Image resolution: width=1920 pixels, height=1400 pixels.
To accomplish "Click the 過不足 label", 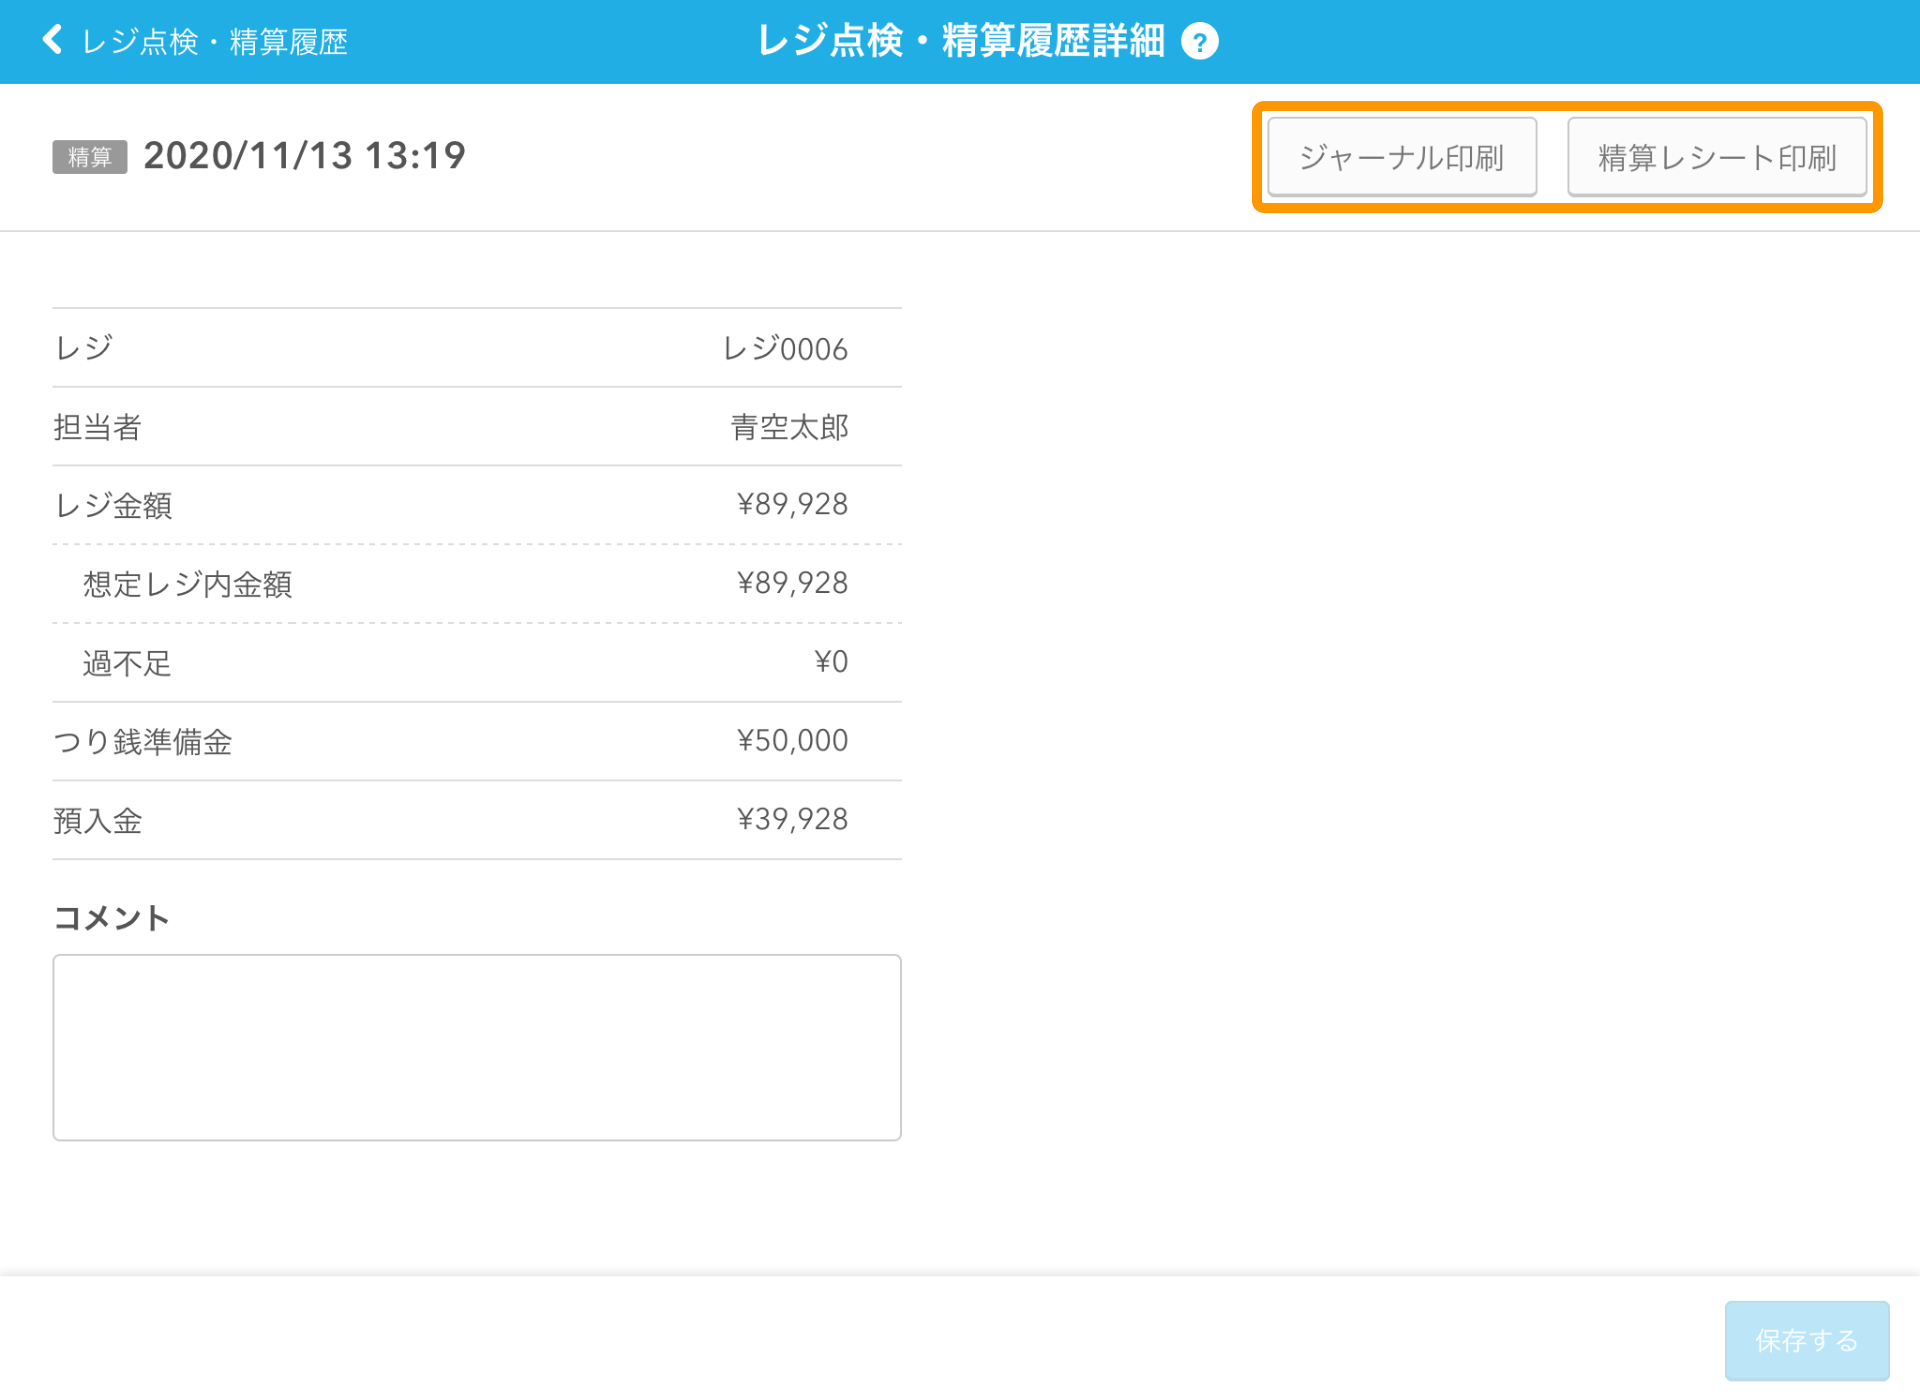I will click(127, 663).
